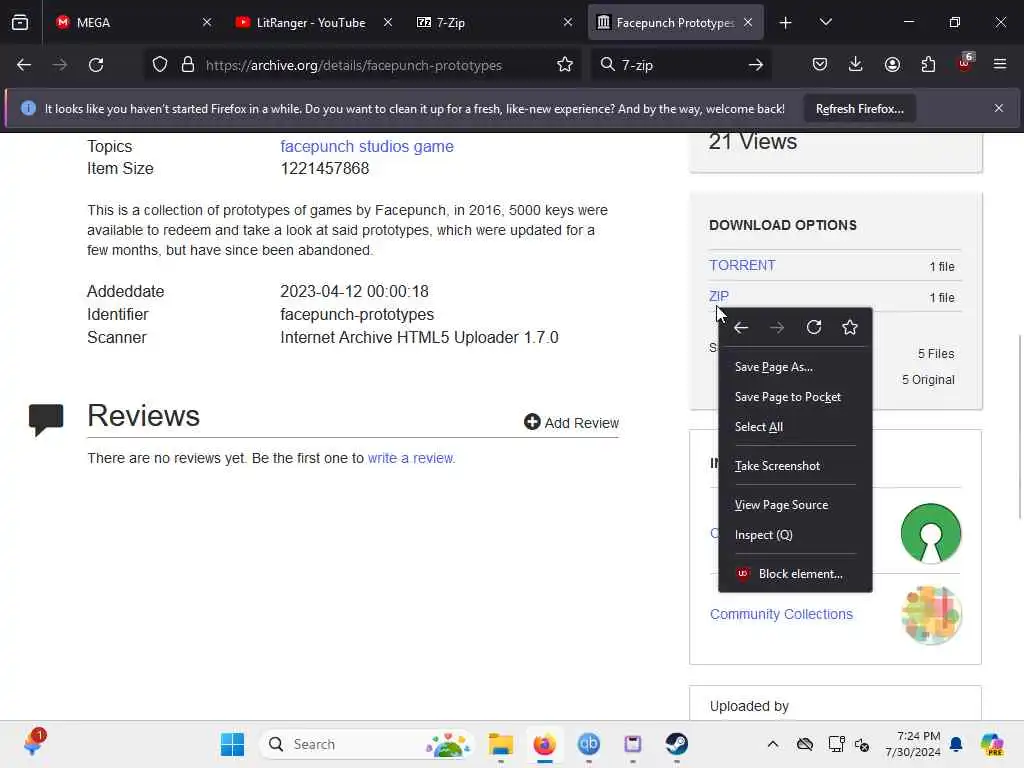This screenshot has width=1024, height=768.
Task: Switch to LitRanger - YouTube tab
Action: coord(311,23)
